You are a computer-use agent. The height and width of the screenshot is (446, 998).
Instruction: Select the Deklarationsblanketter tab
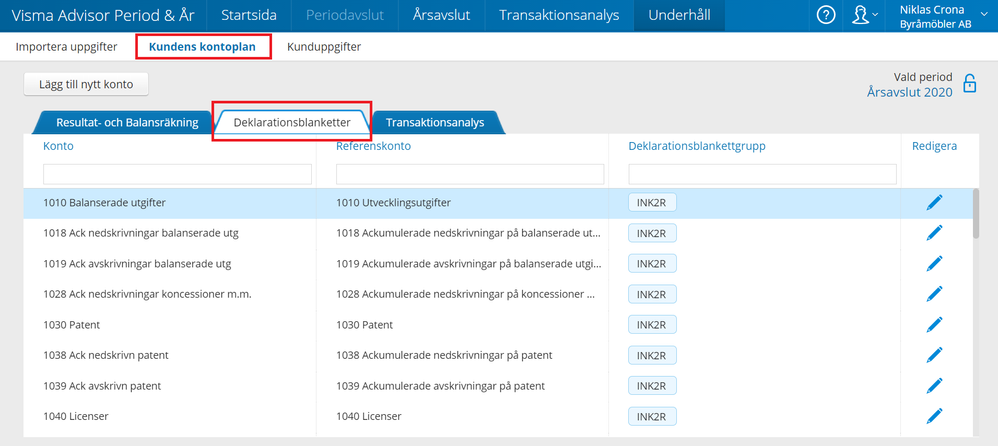(x=292, y=122)
